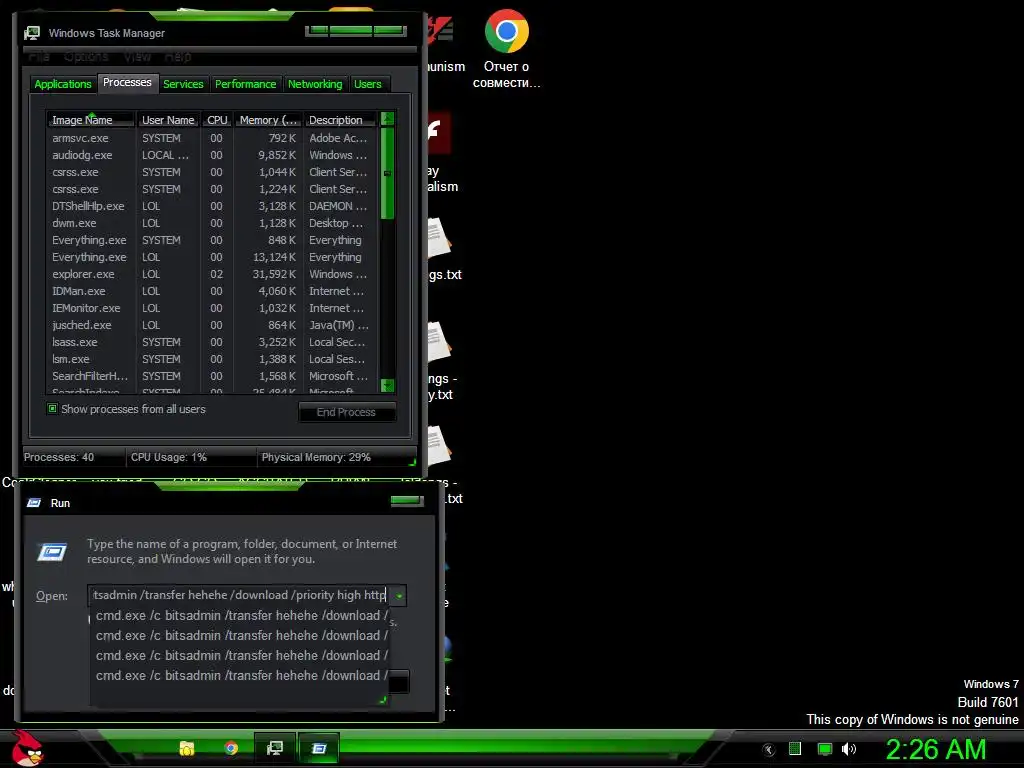Select the Processes tab
The width and height of the screenshot is (1024, 768).
127,83
